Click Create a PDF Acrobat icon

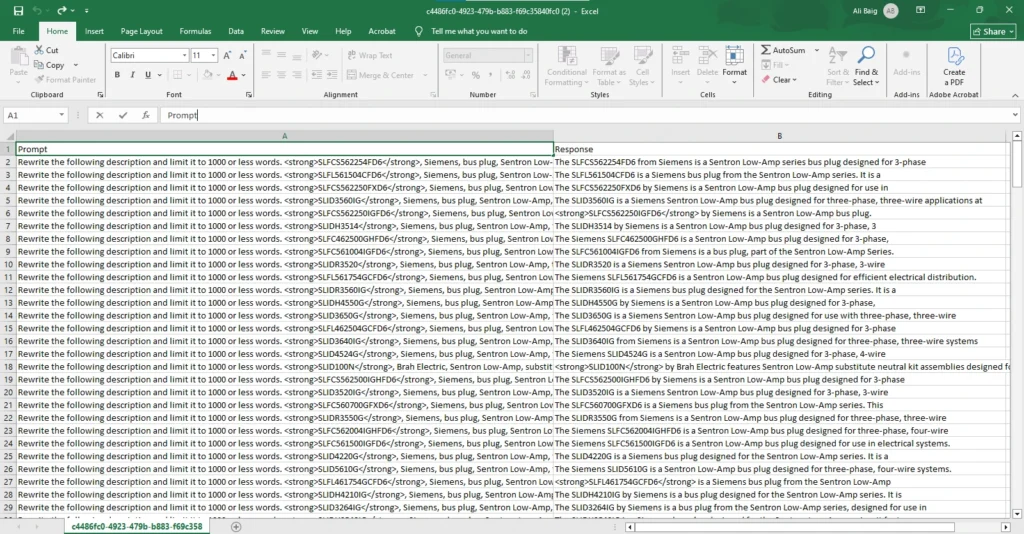[954, 65]
